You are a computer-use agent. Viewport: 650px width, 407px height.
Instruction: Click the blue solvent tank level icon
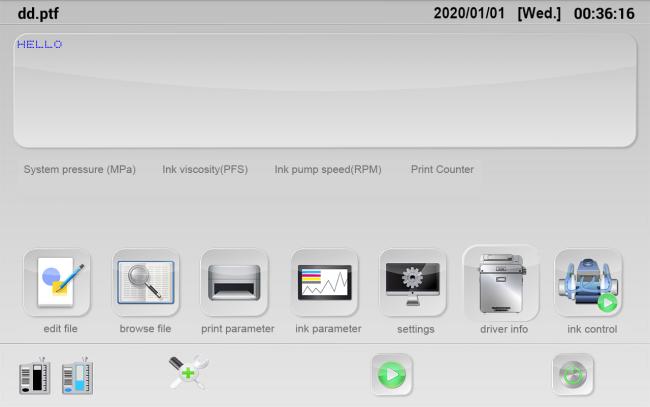(x=76, y=376)
